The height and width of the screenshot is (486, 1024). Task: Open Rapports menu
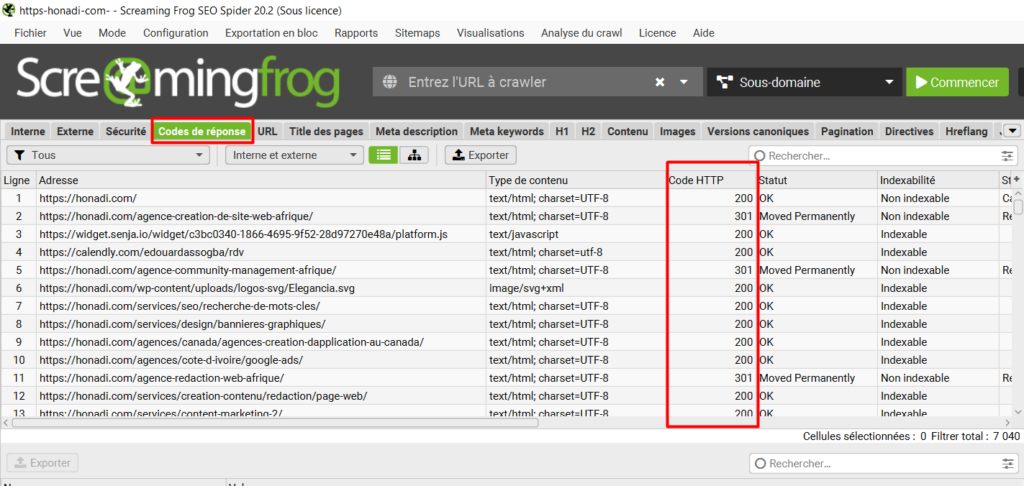click(x=356, y=33)
